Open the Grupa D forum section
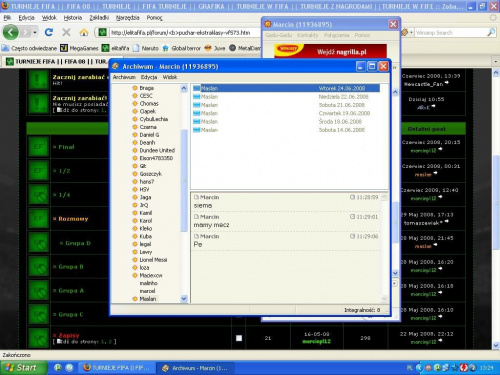This screenshot has height=375, width=500. [x=78, y=243]
